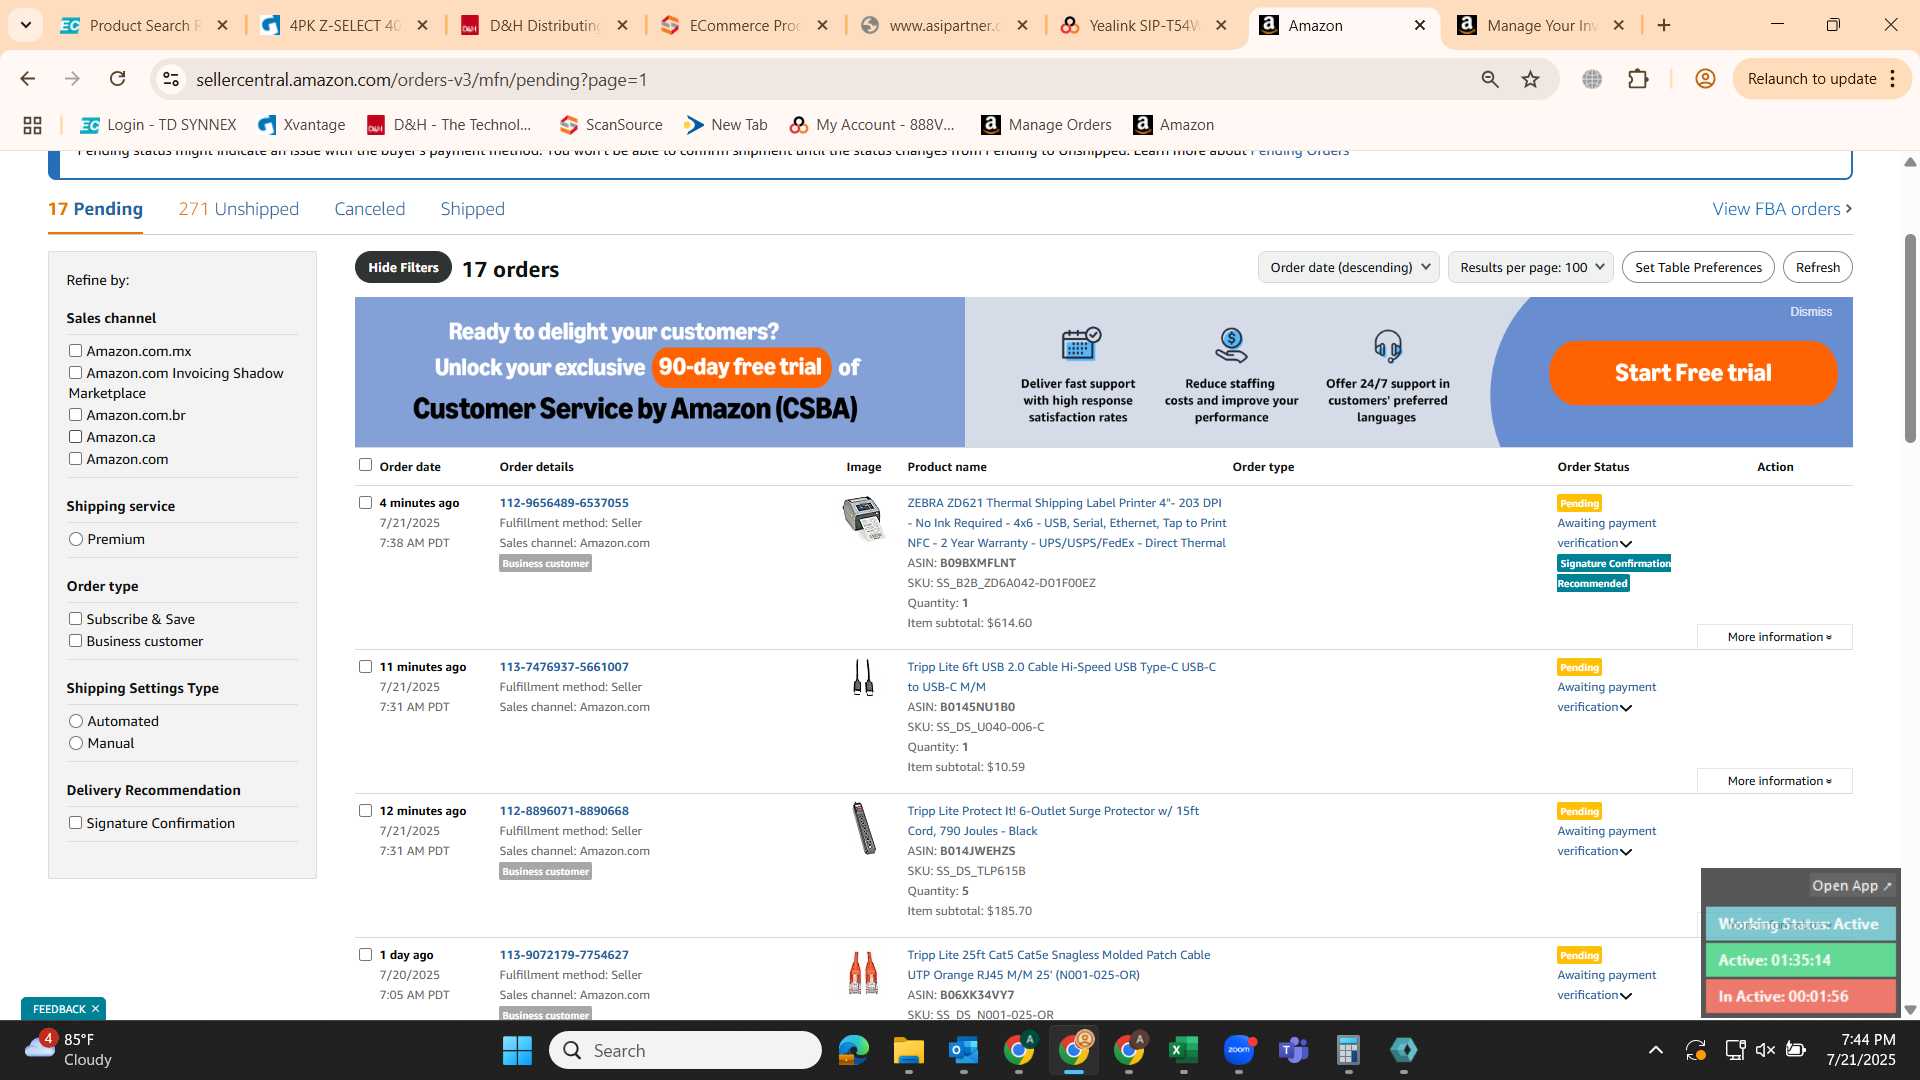Switch to the 17 Pending tab
Screen dimensions: 1920x1080
(95, 209)
